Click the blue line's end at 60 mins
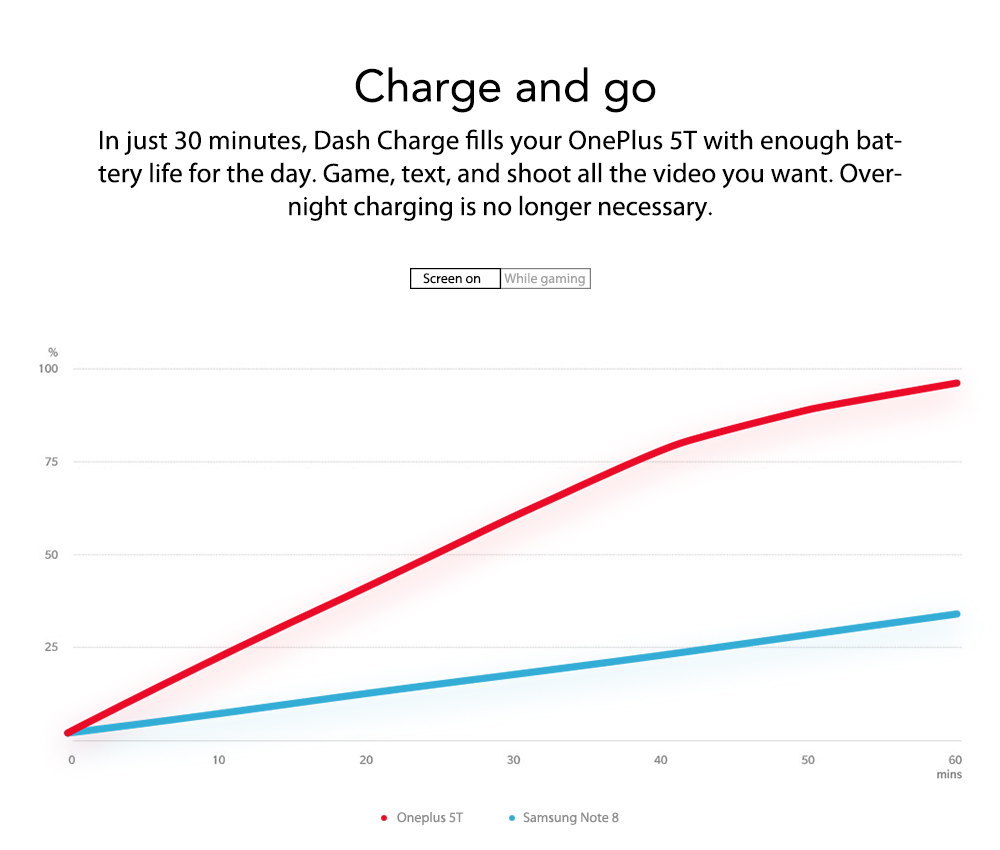 [x=956, y=614]
